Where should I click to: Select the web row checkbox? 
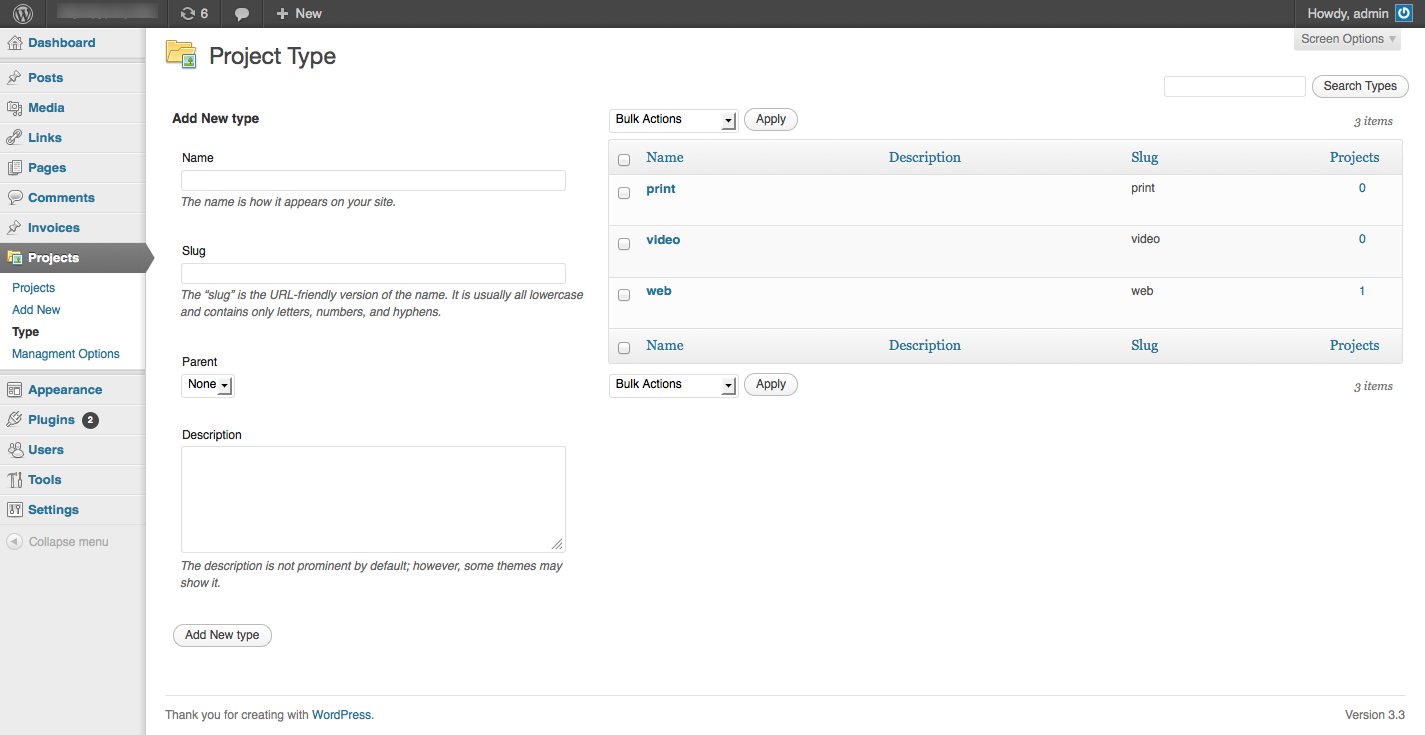pos(624,295)
